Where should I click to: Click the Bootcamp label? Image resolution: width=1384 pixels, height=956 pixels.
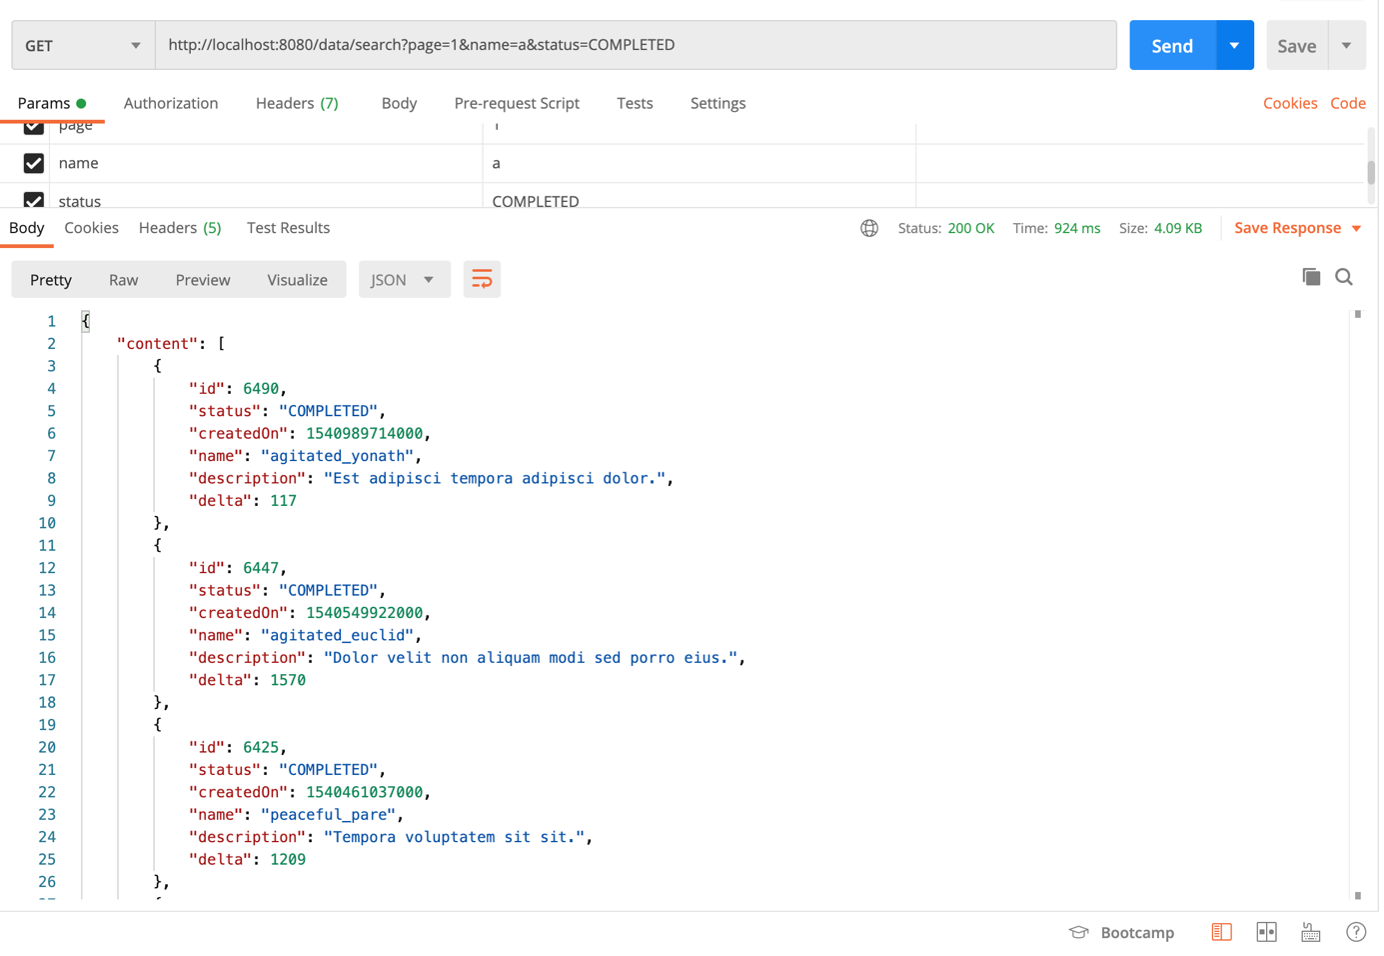point(1137,932)
